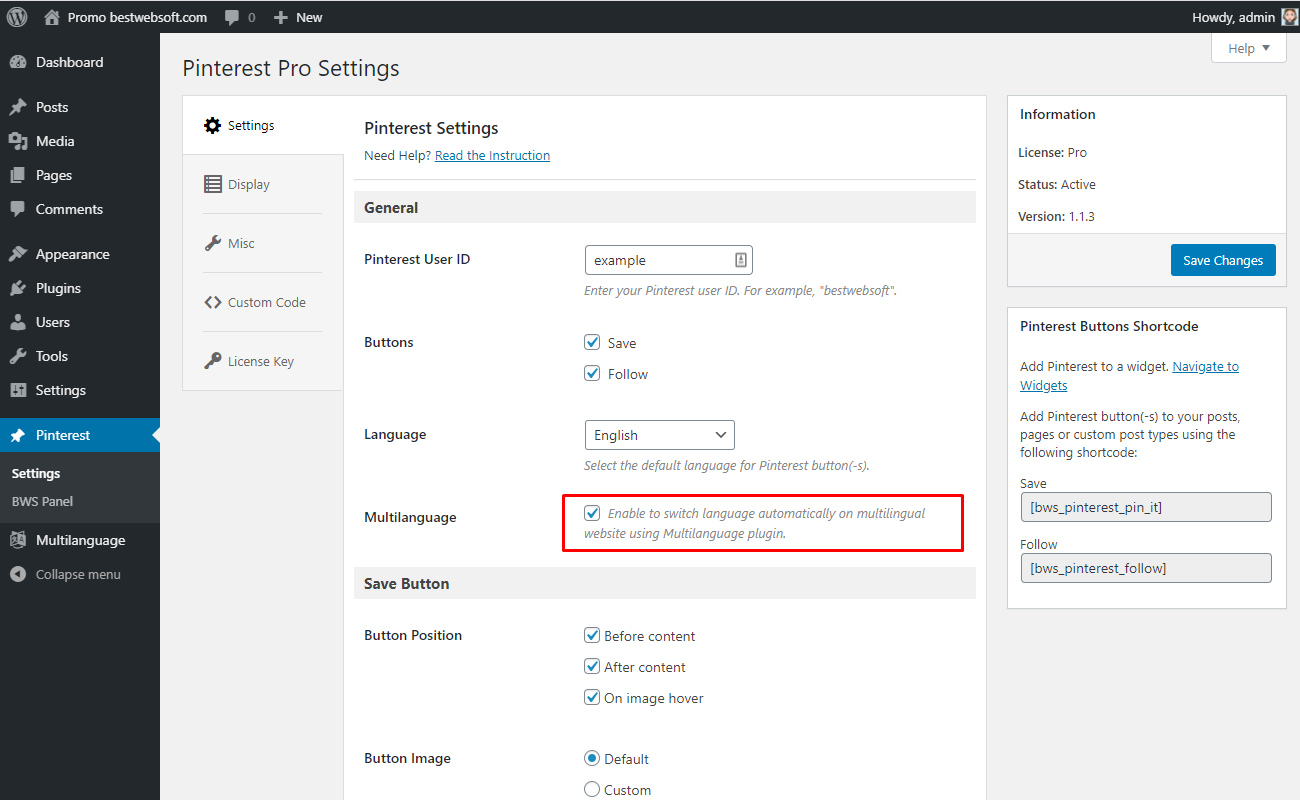Expand the Help dropdown
The image size is (1300, 800).
tap(1249, 48)
